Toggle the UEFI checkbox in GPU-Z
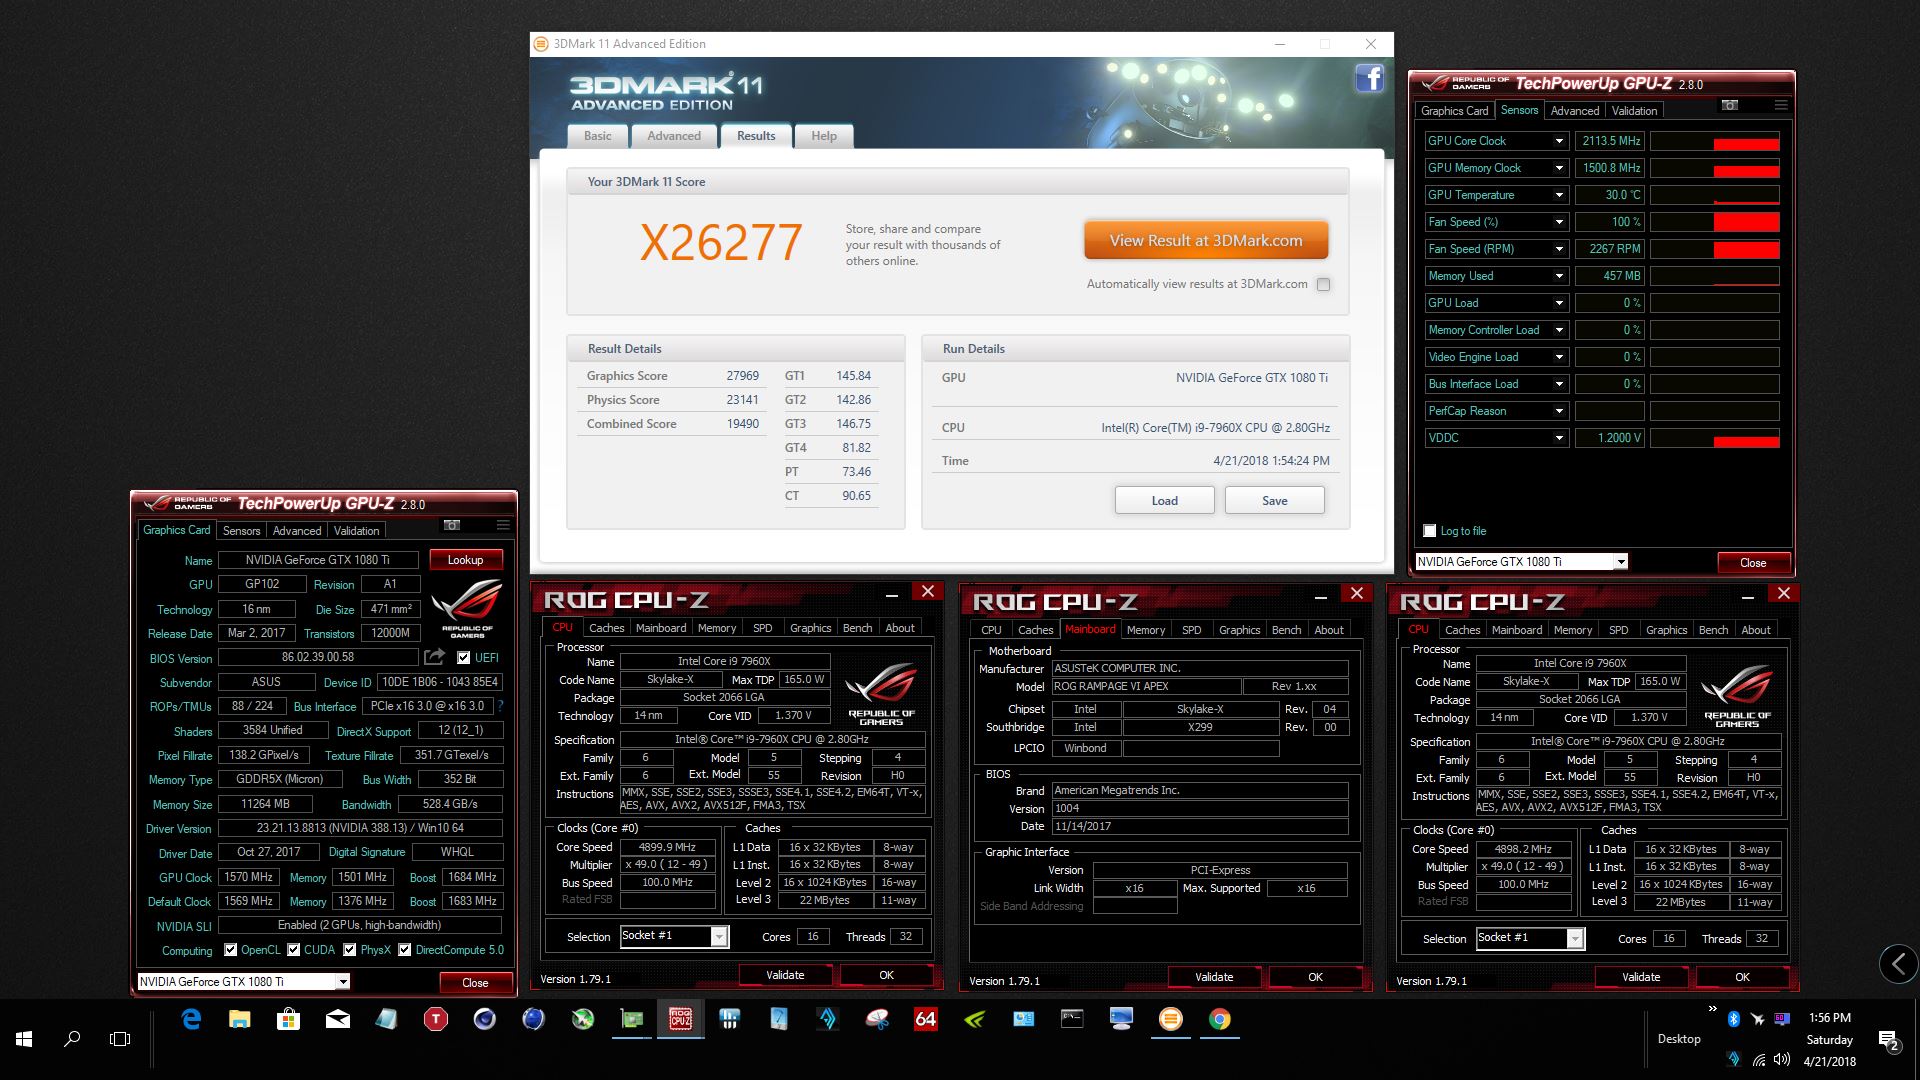The image size is (1920, 1080). pos(464,658)
